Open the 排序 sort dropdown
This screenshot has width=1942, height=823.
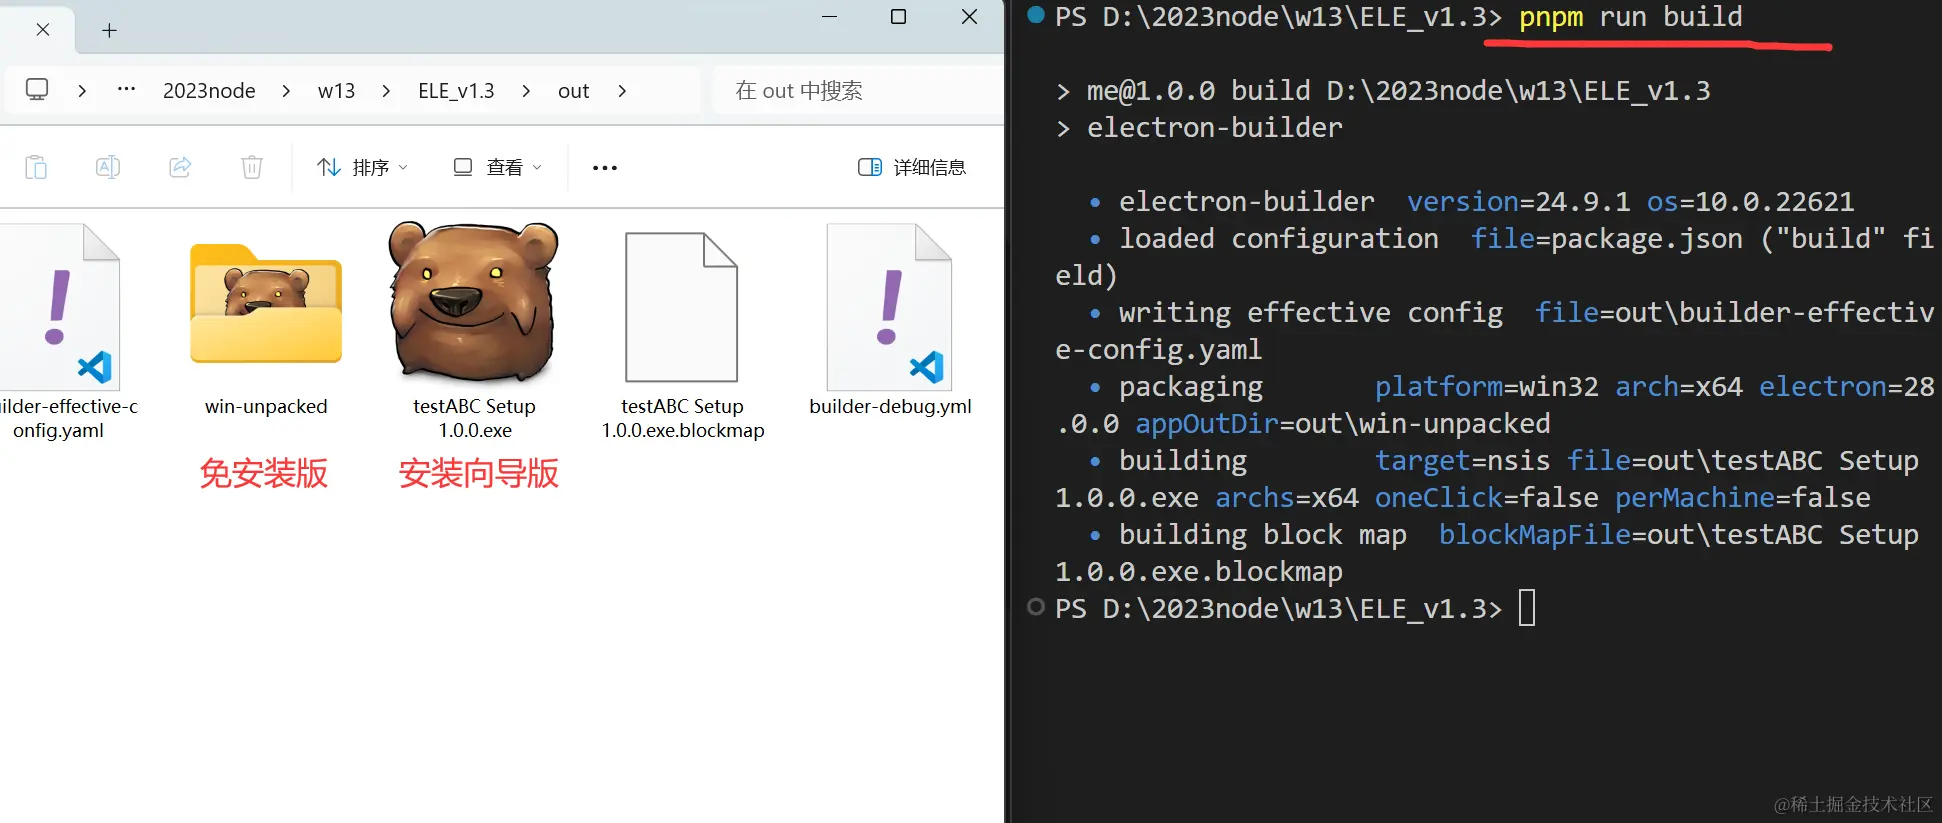point(362,167)
